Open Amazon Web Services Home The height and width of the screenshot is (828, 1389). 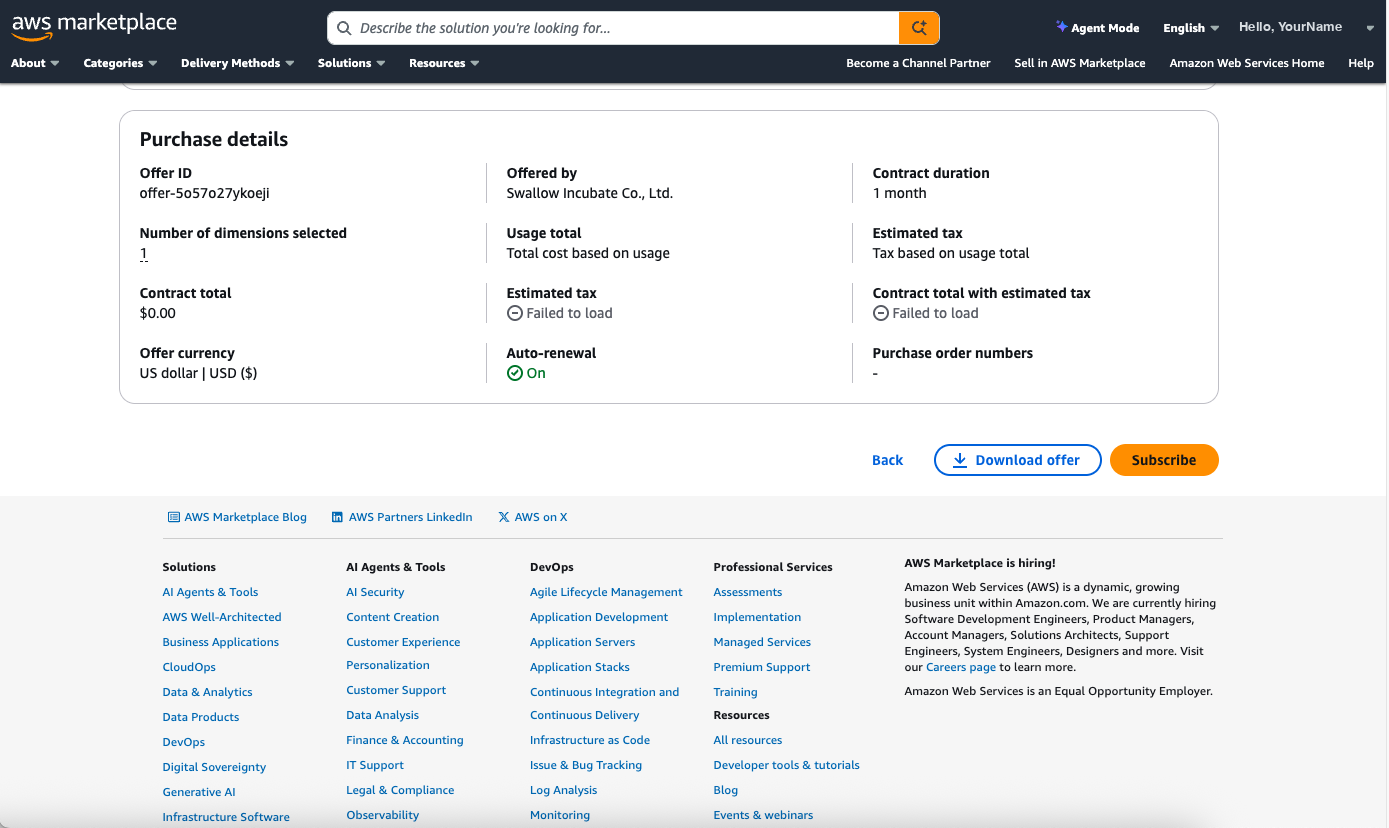click(1246, 63)
